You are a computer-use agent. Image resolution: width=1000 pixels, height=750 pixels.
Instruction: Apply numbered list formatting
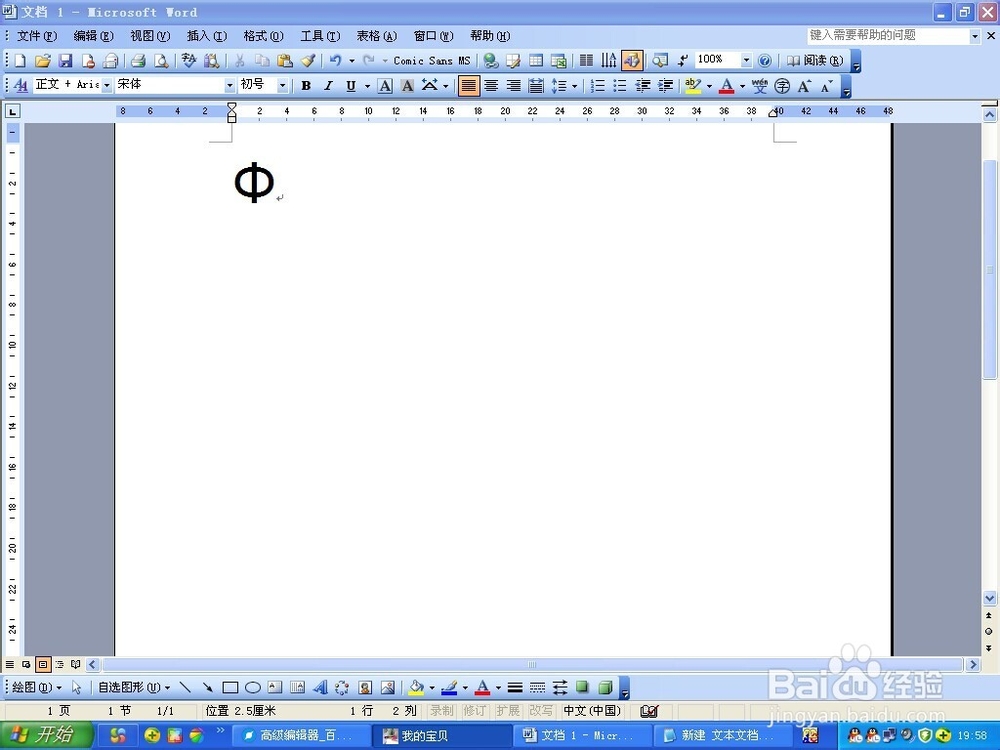[x=597, y=85]
